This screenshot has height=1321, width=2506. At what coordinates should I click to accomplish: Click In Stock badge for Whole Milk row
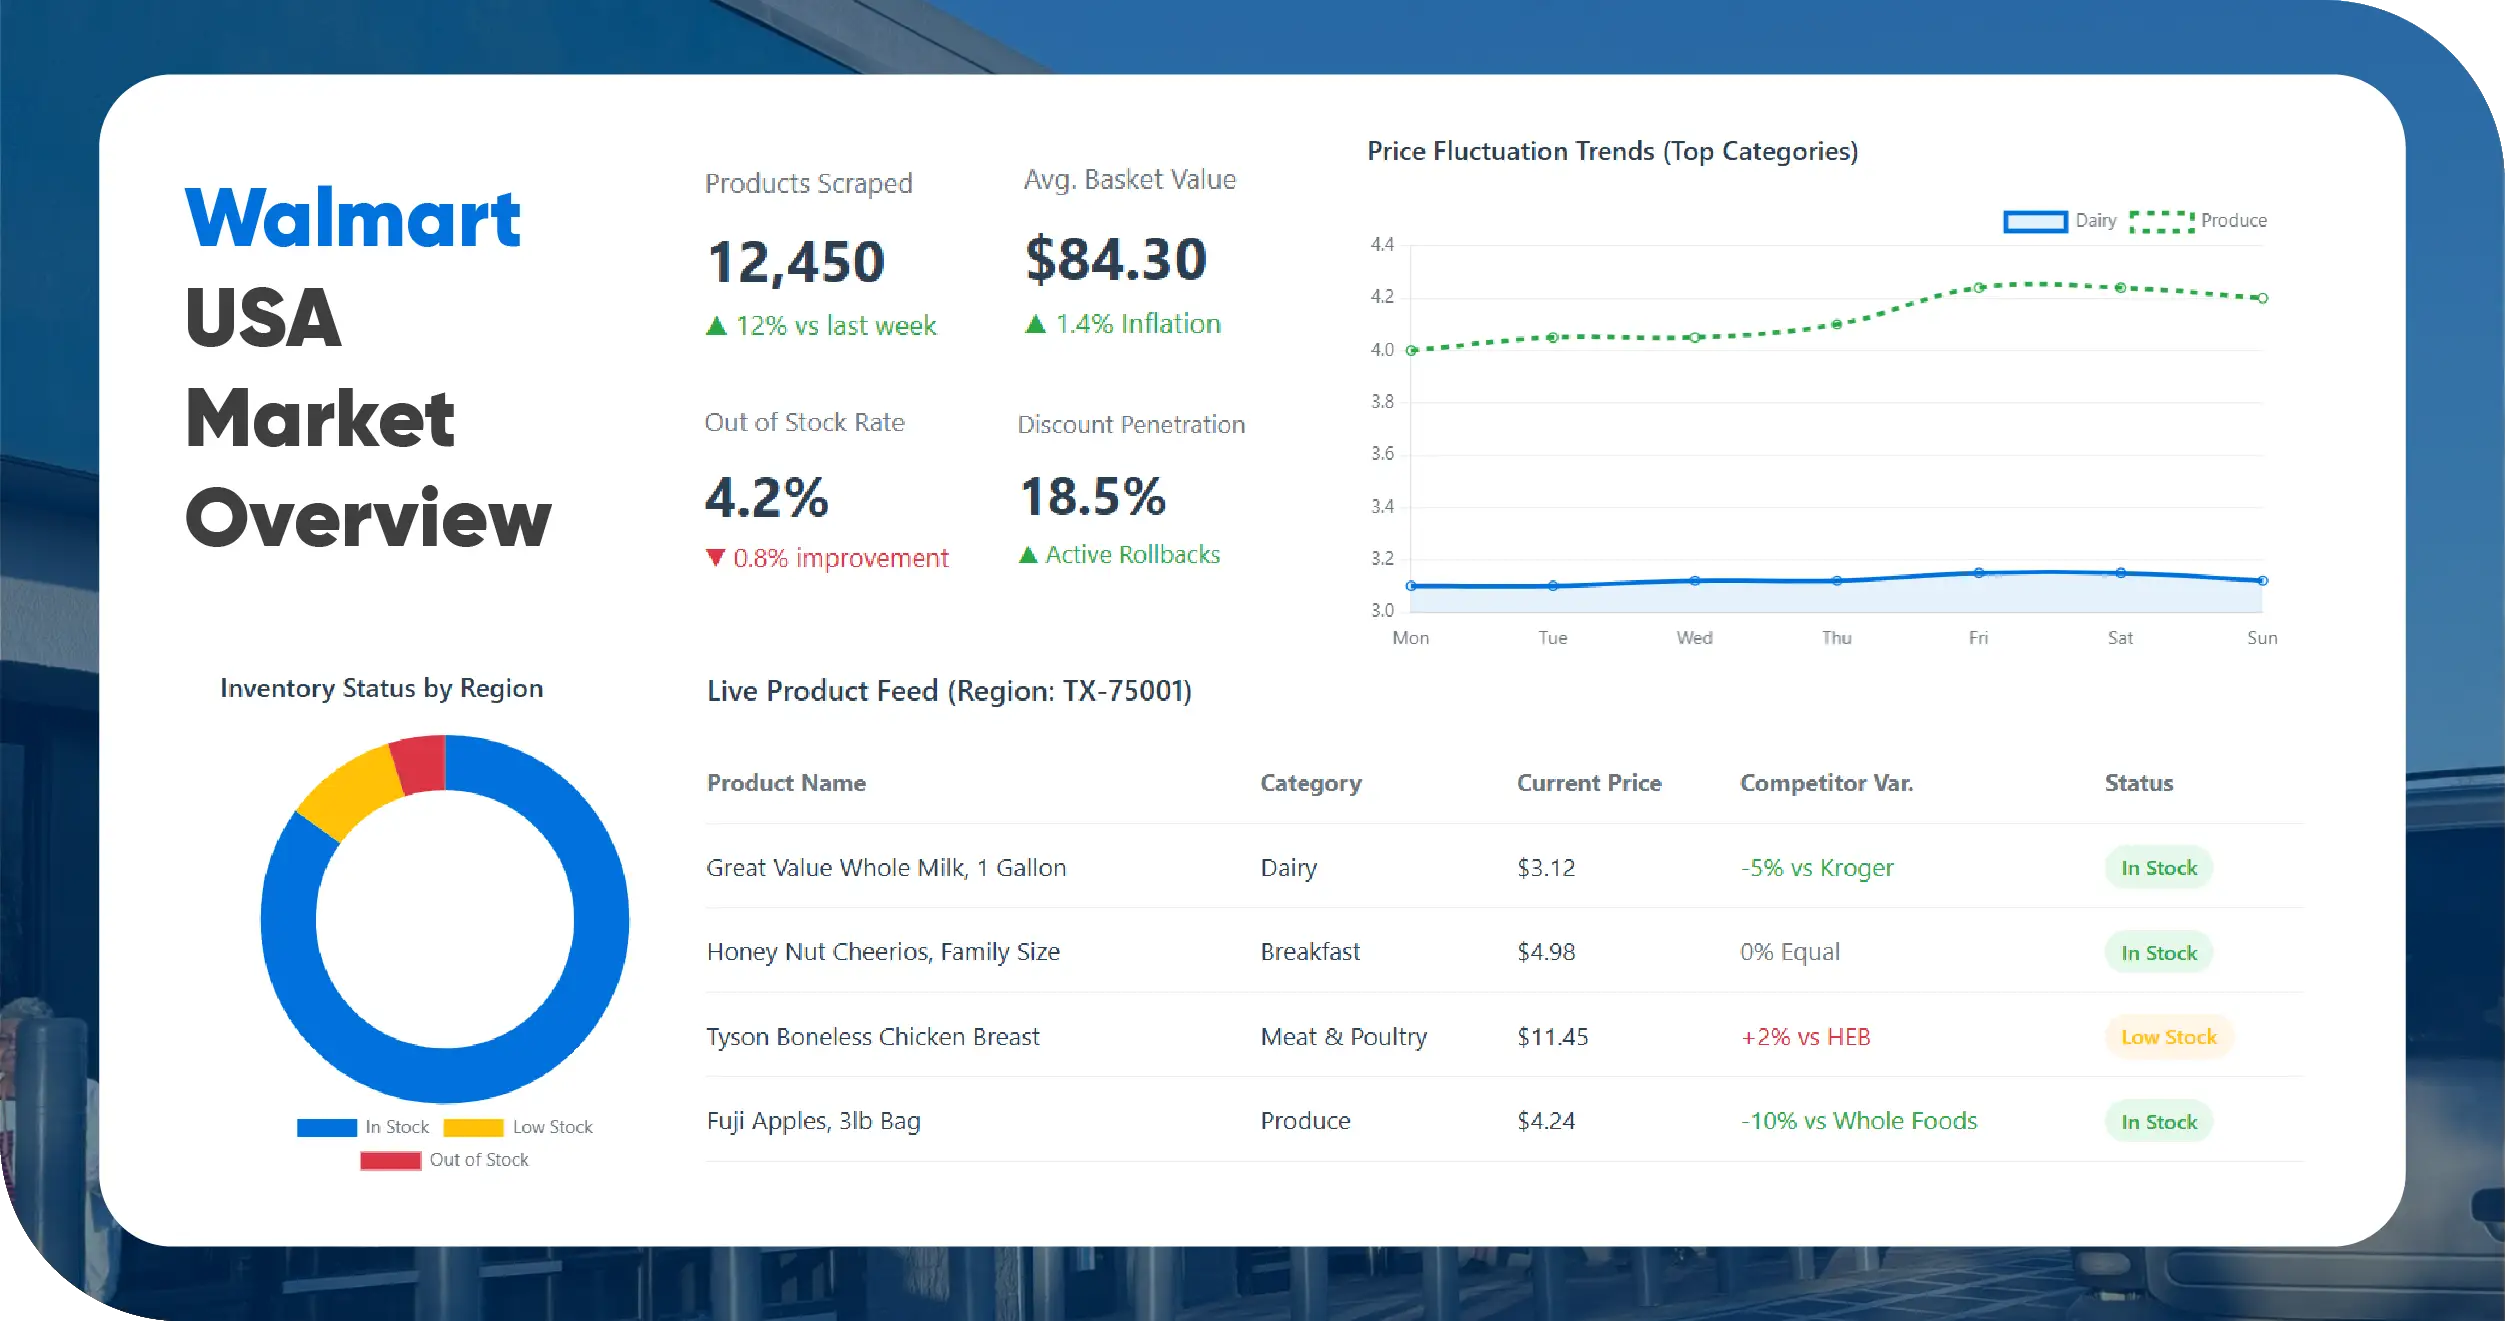point(2158,868)
